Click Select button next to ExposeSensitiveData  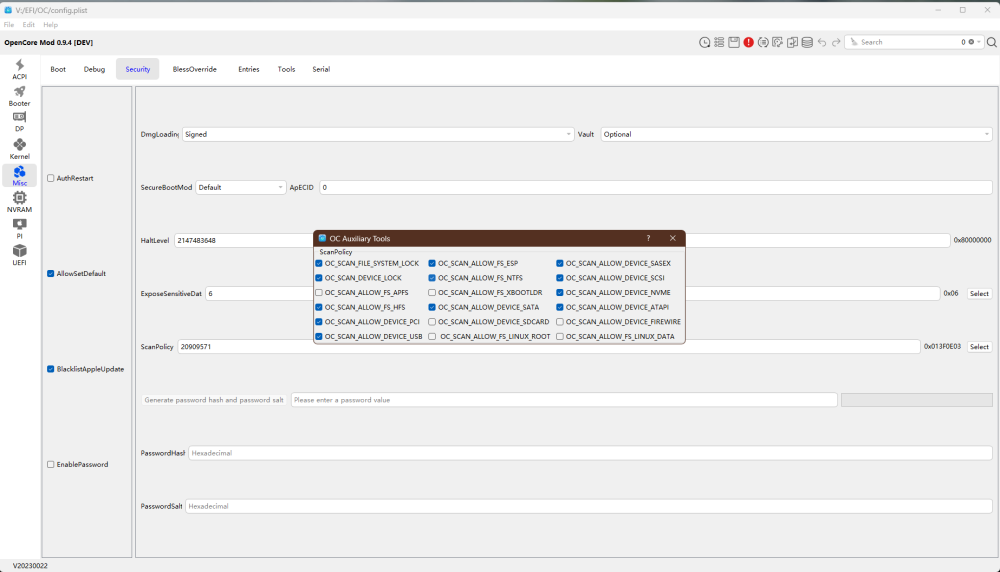tap(980, 294)
